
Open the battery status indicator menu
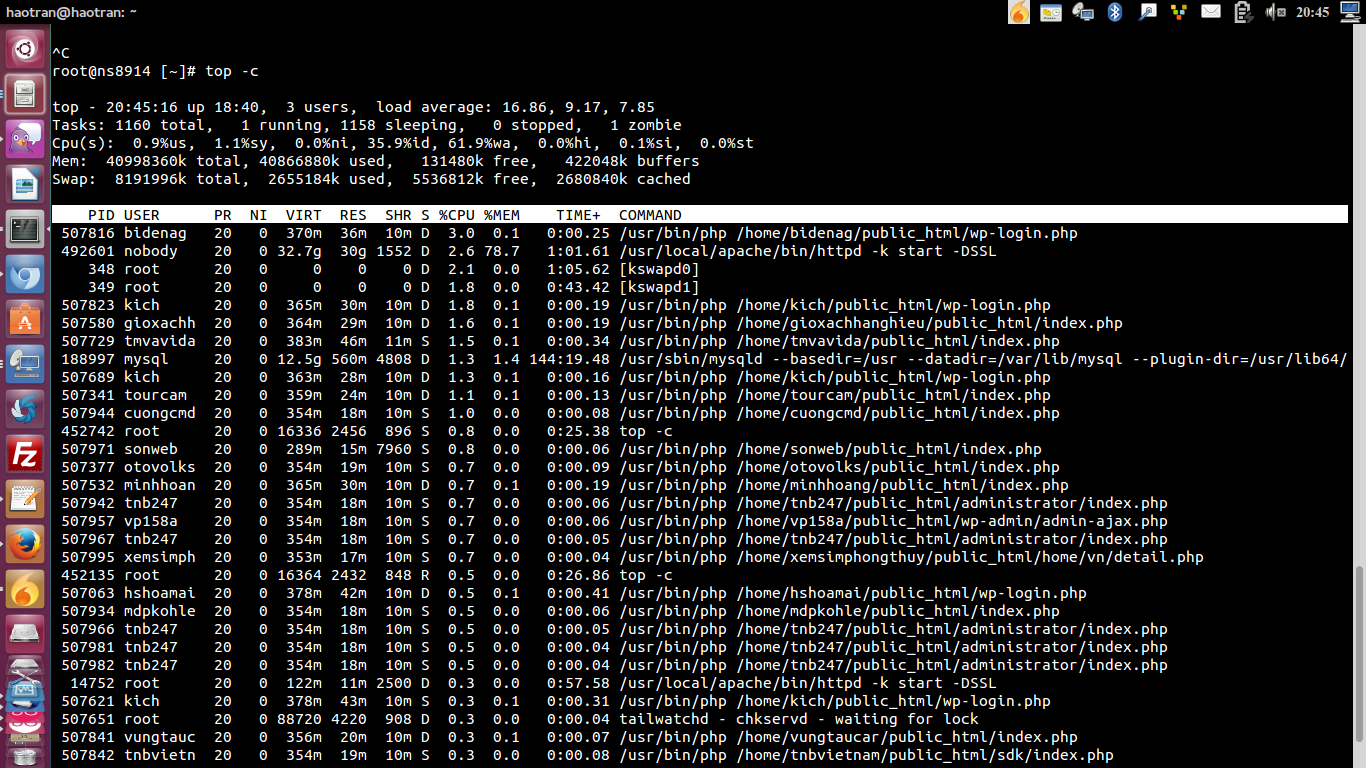[1243, 12]
